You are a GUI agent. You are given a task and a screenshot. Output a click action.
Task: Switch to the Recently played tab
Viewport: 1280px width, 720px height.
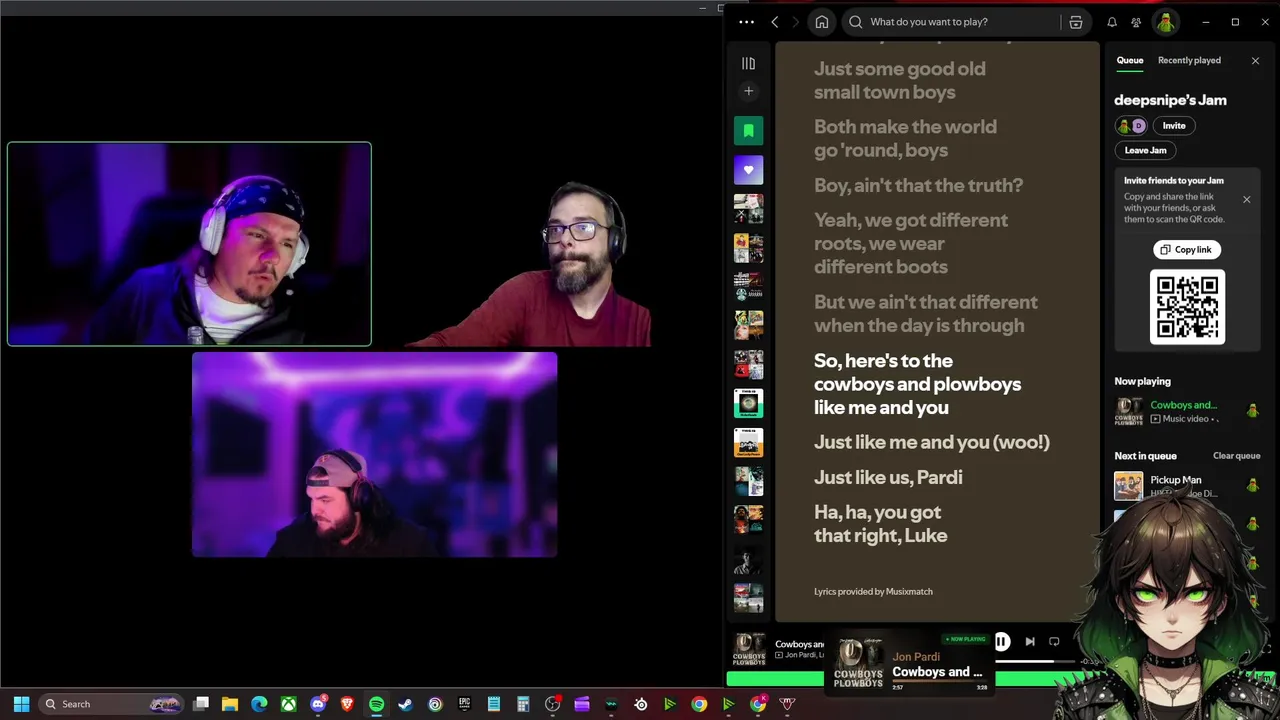pyautogui.click(x=1189, y=60)
